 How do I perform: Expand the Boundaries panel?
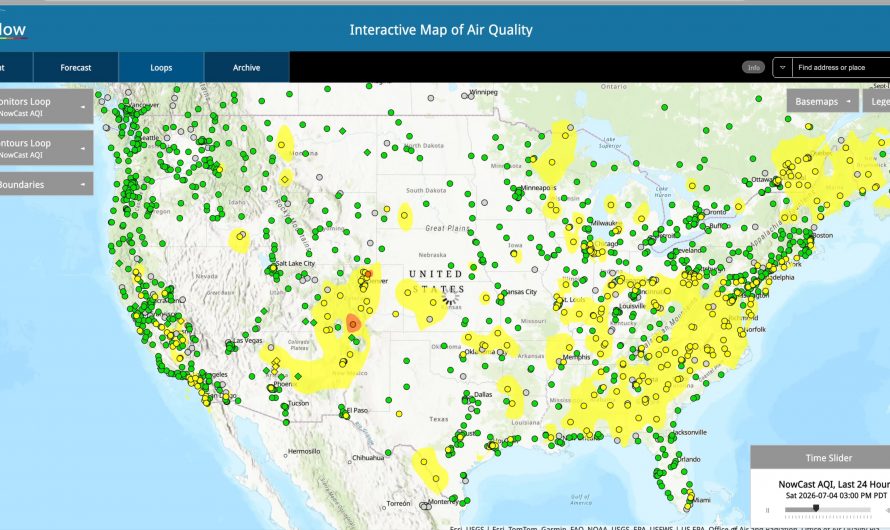[x=45, y=184]
